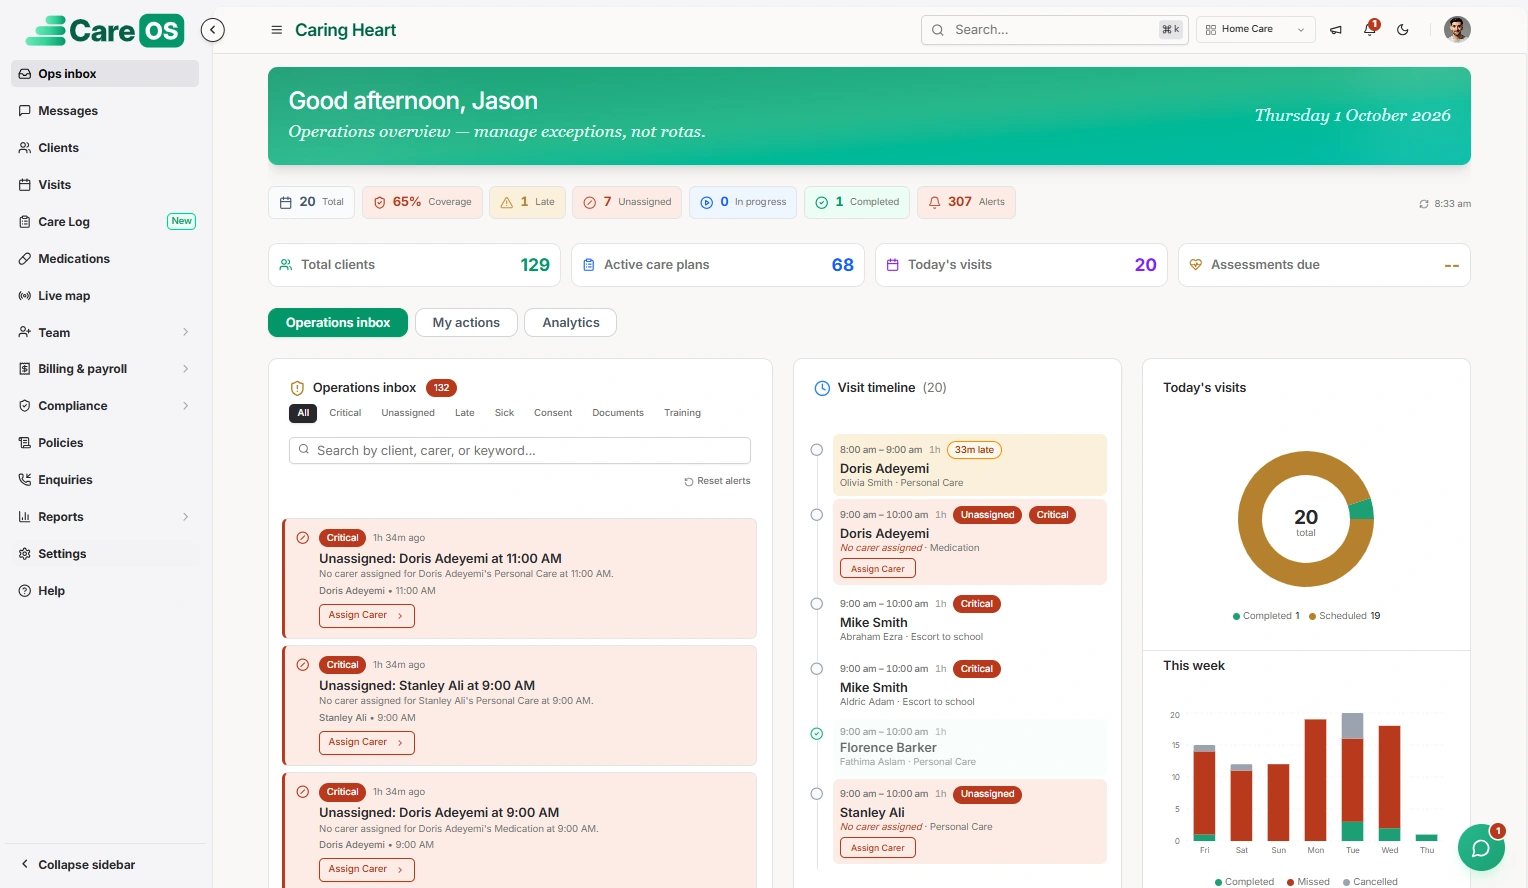Click the Visit timeline clock icon
This screenshot has width=1528, height=888.
pos(822,388)
